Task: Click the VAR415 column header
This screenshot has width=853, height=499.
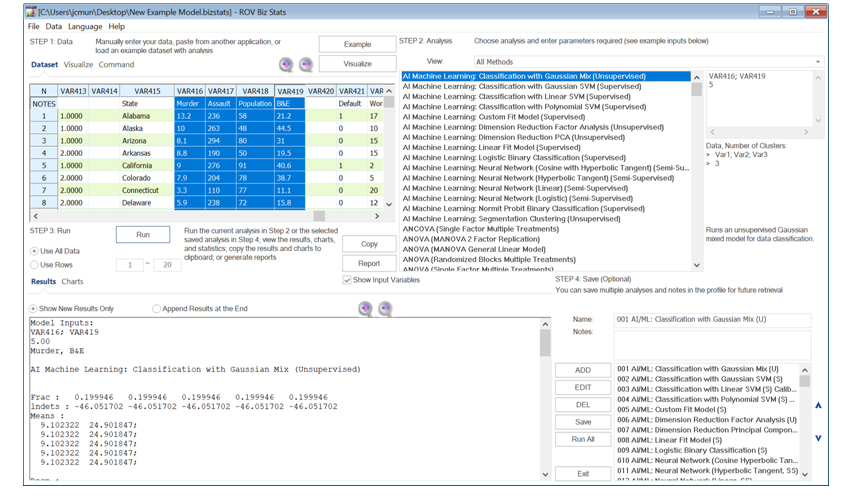Action: point(147,91)
